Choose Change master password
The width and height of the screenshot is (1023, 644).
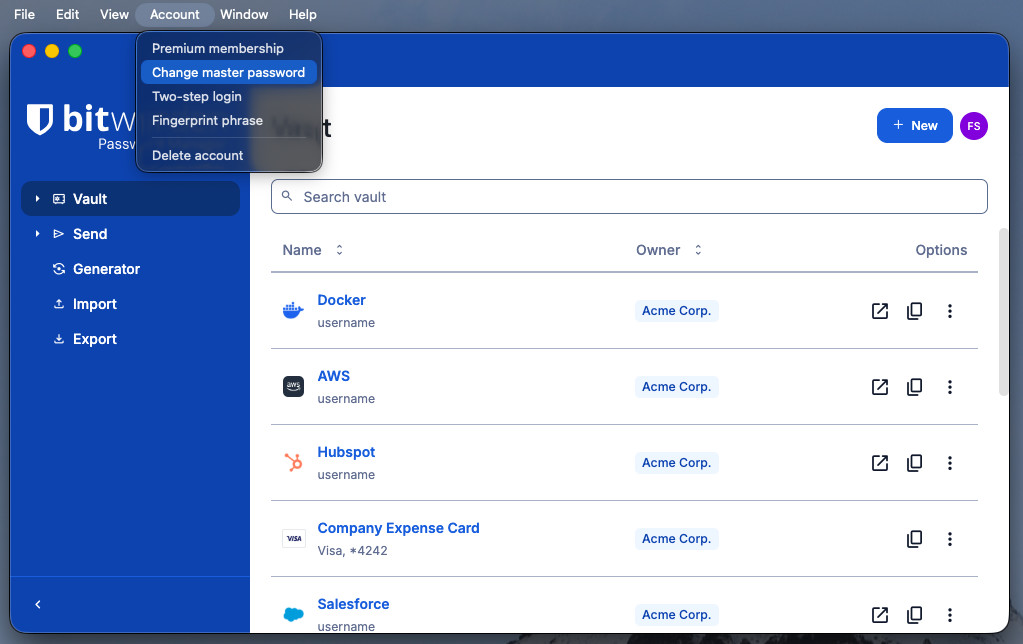[229, 72]
